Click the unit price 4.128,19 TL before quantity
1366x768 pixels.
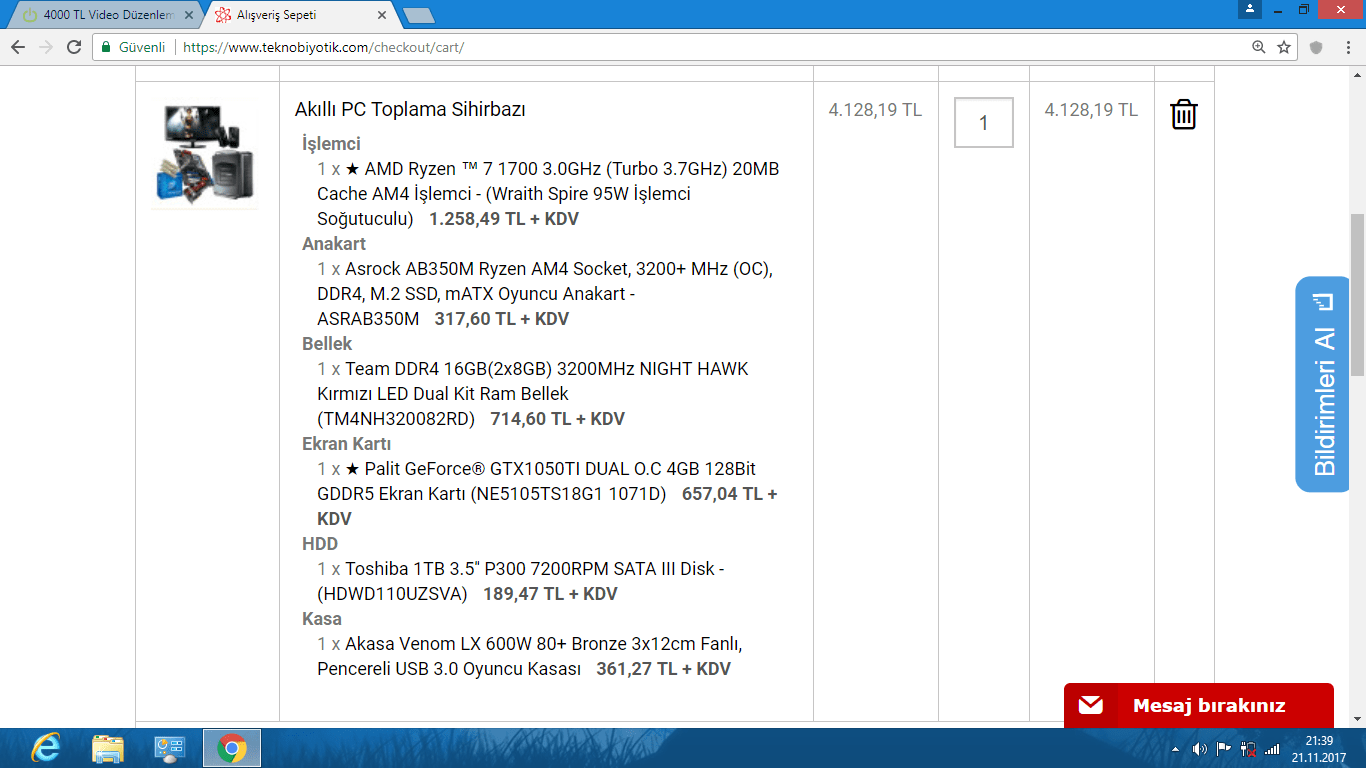pos(875,110)
